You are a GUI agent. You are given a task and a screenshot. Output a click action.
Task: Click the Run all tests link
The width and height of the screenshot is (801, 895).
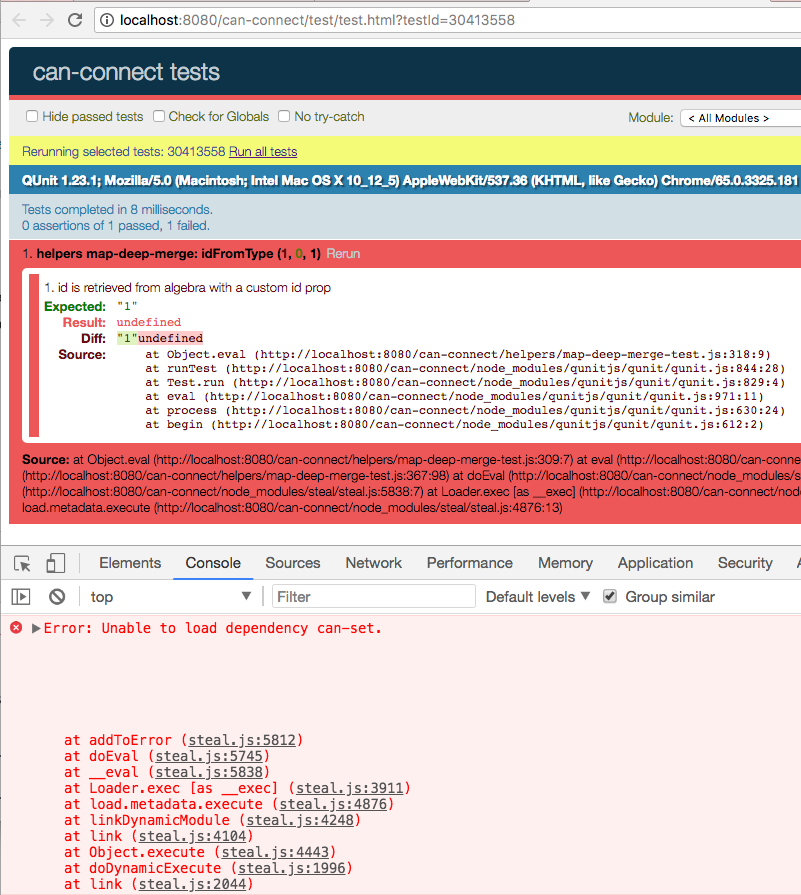pos(263,152)
